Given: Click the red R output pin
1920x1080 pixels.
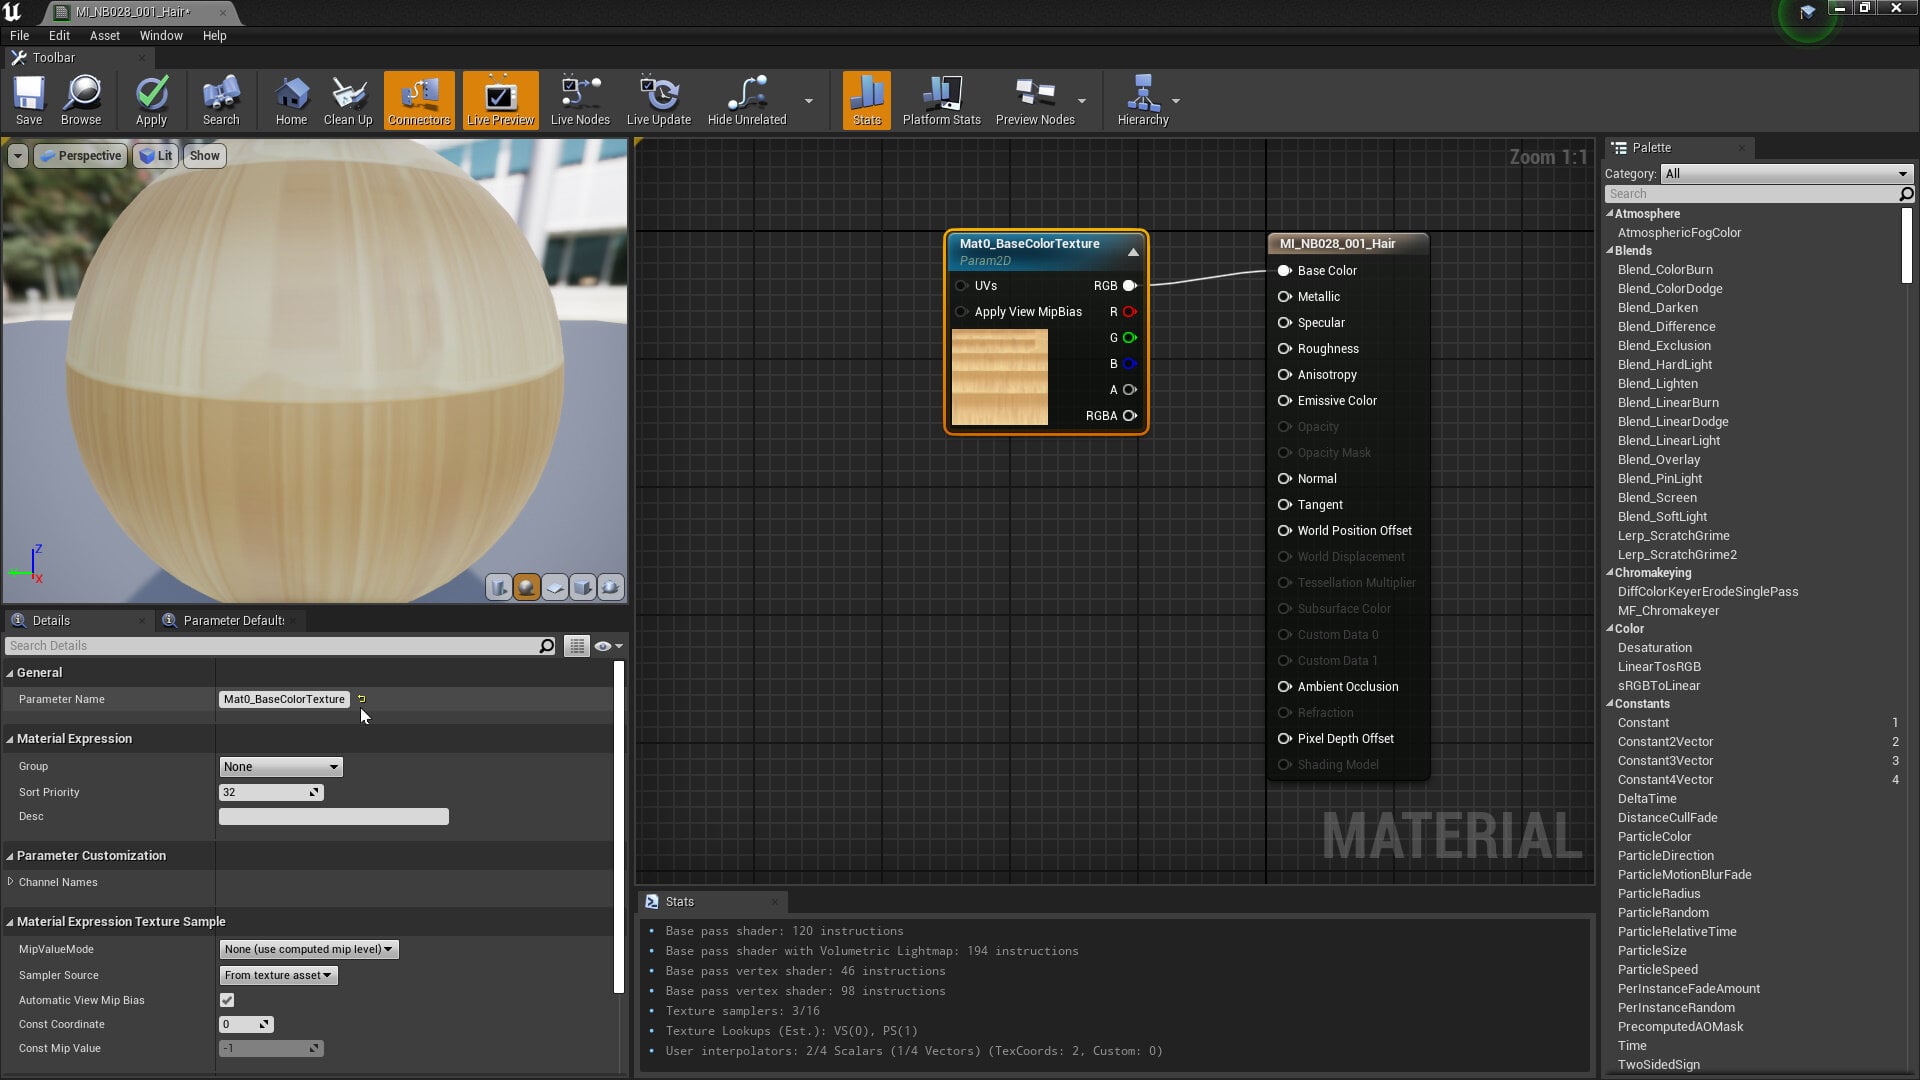Looking at the screenshot, I should pyautogui.click(x=1129, y=312).
